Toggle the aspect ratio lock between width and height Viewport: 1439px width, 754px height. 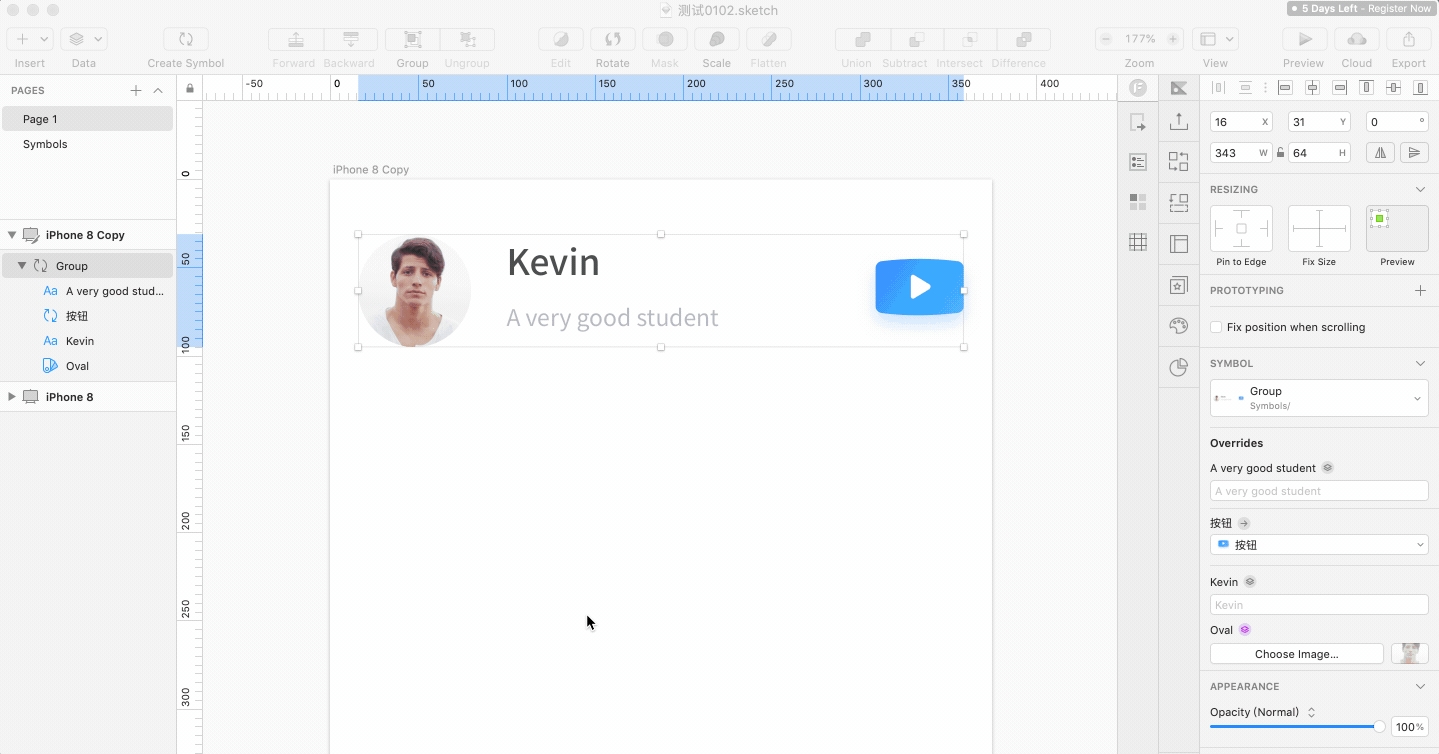1280,153
